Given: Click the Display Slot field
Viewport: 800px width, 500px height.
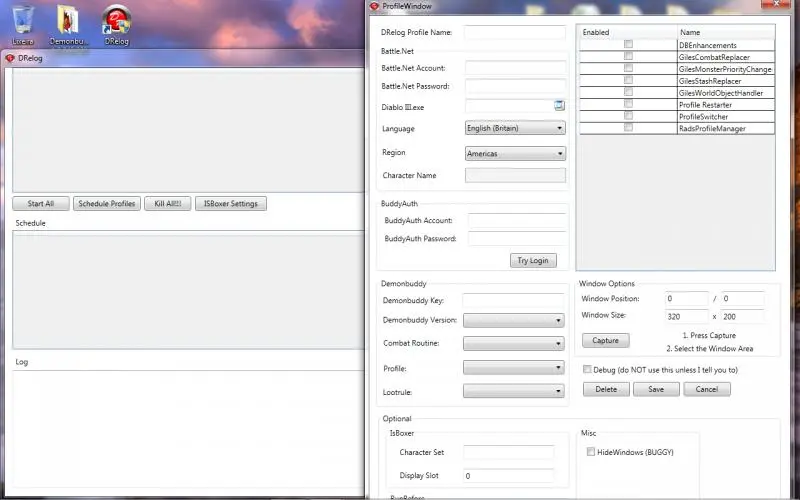Looking at the screenshot, I should point(509,476).
